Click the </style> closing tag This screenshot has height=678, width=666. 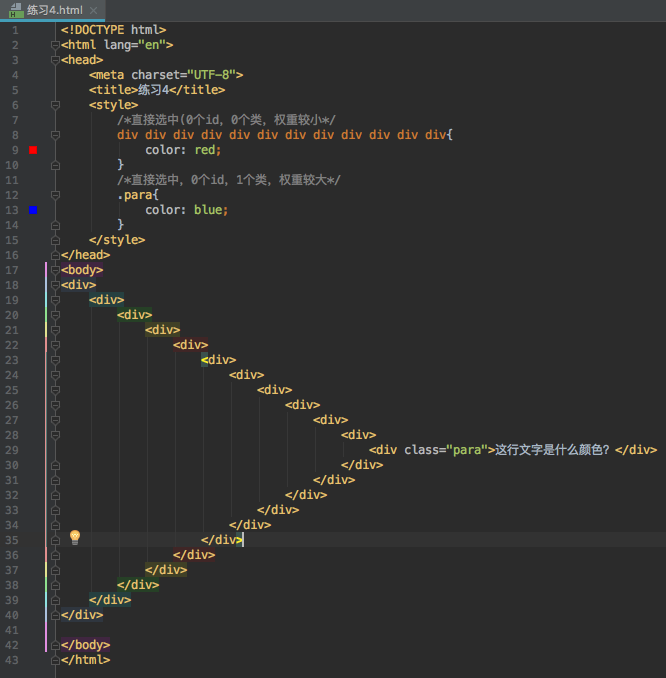(117, 240)
